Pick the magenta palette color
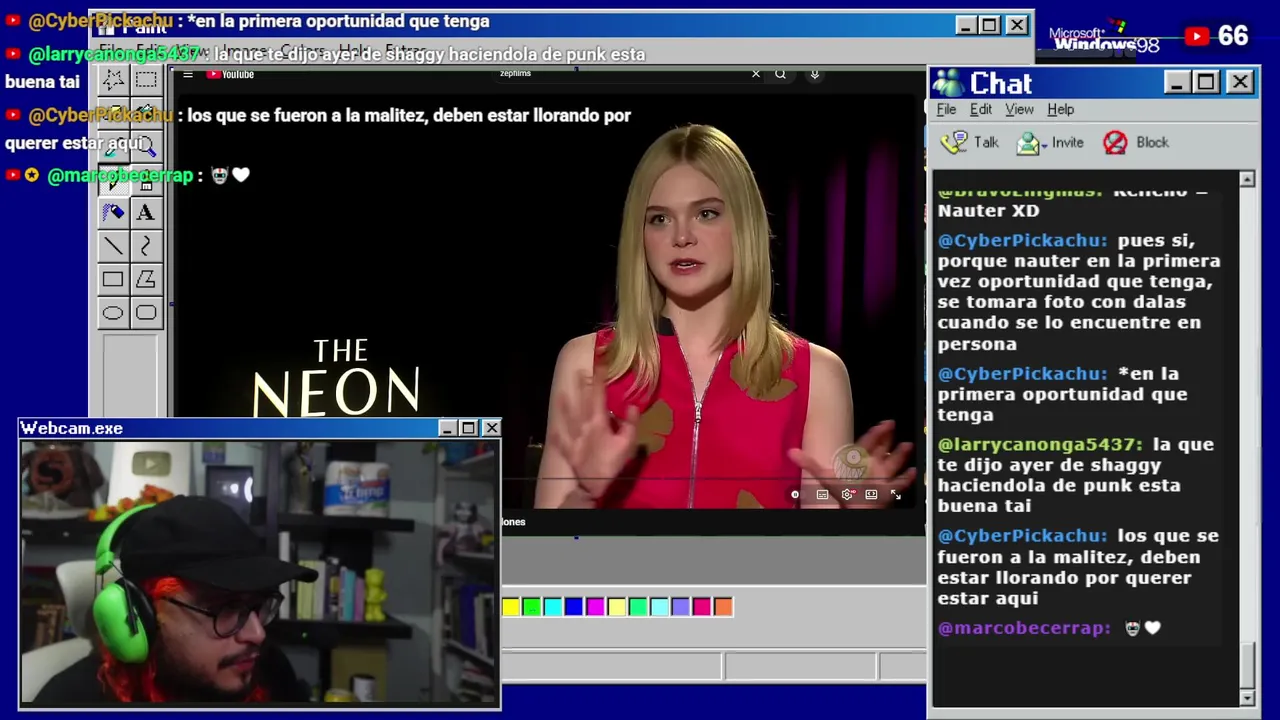This screenshot has width=1280, height=720. (x=595, y=606)
